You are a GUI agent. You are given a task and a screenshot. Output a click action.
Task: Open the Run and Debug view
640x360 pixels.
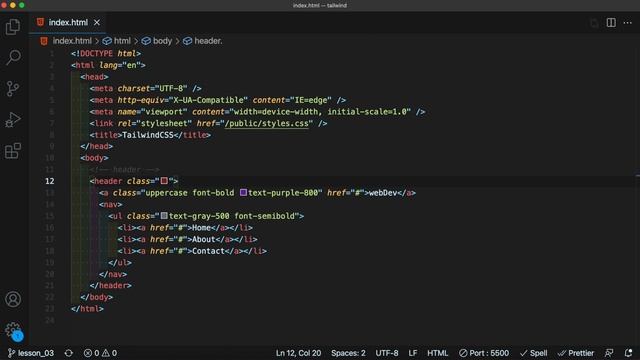click(13, 120)
